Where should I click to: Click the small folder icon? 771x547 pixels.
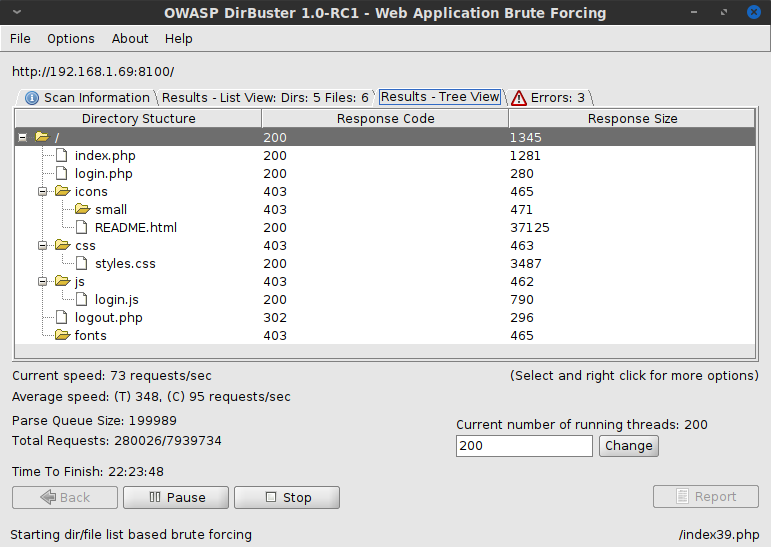click(82, 210)
